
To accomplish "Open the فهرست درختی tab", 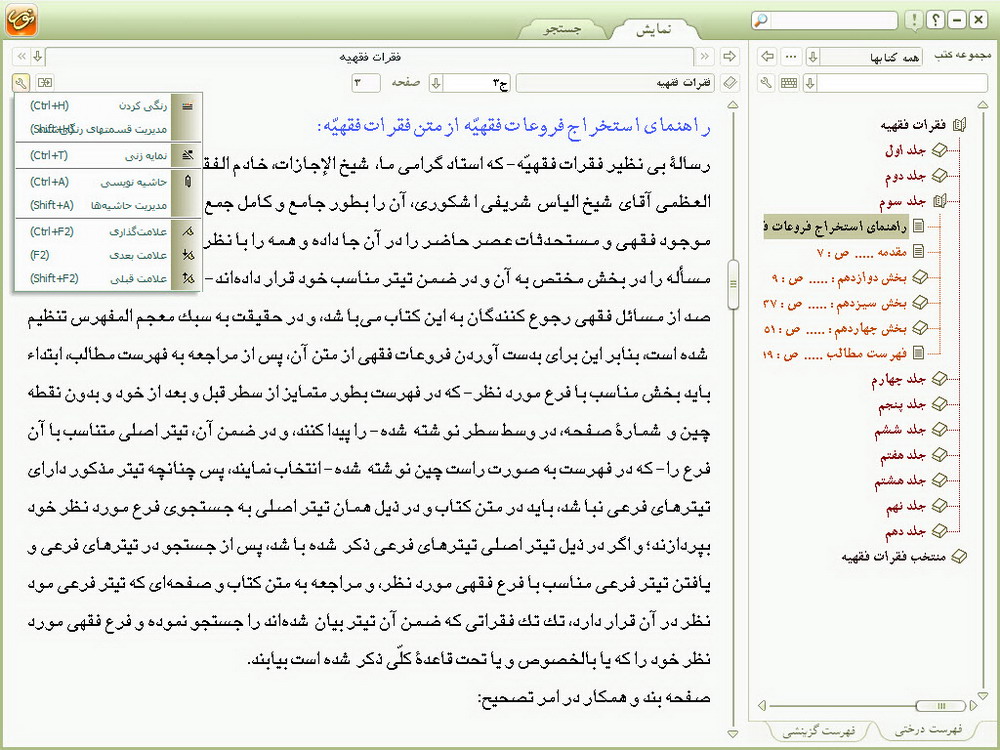I will click(929, 729).
